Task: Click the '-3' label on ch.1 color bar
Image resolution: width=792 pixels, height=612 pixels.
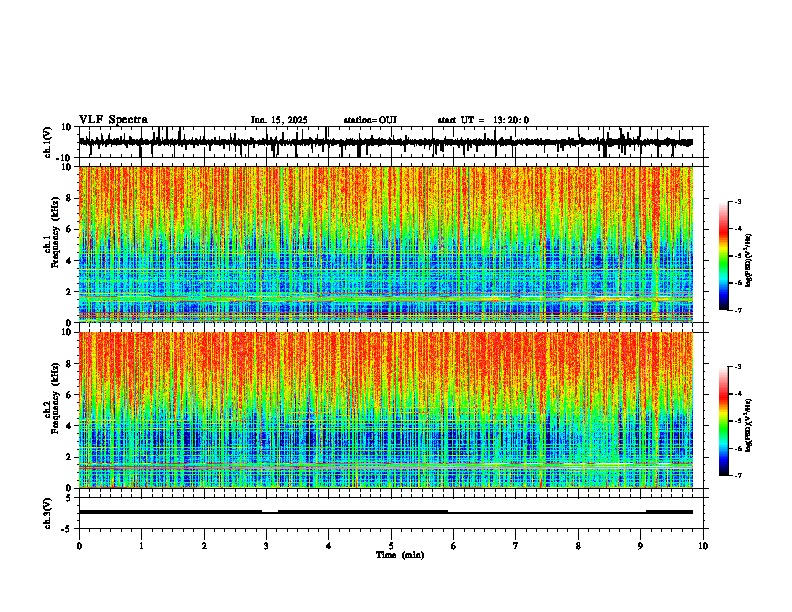Action: click(737, 202)
